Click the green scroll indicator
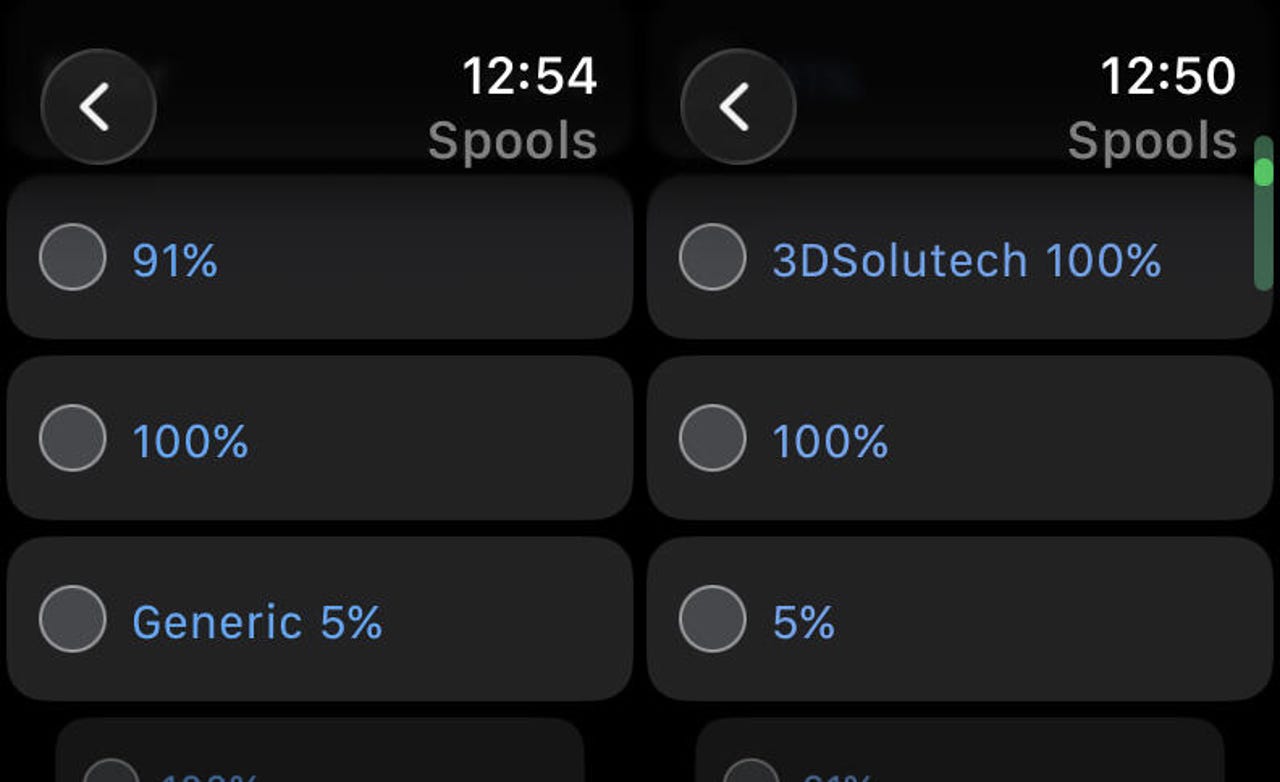Viewport: 1280px width, 782px height. pos(1264,171)
